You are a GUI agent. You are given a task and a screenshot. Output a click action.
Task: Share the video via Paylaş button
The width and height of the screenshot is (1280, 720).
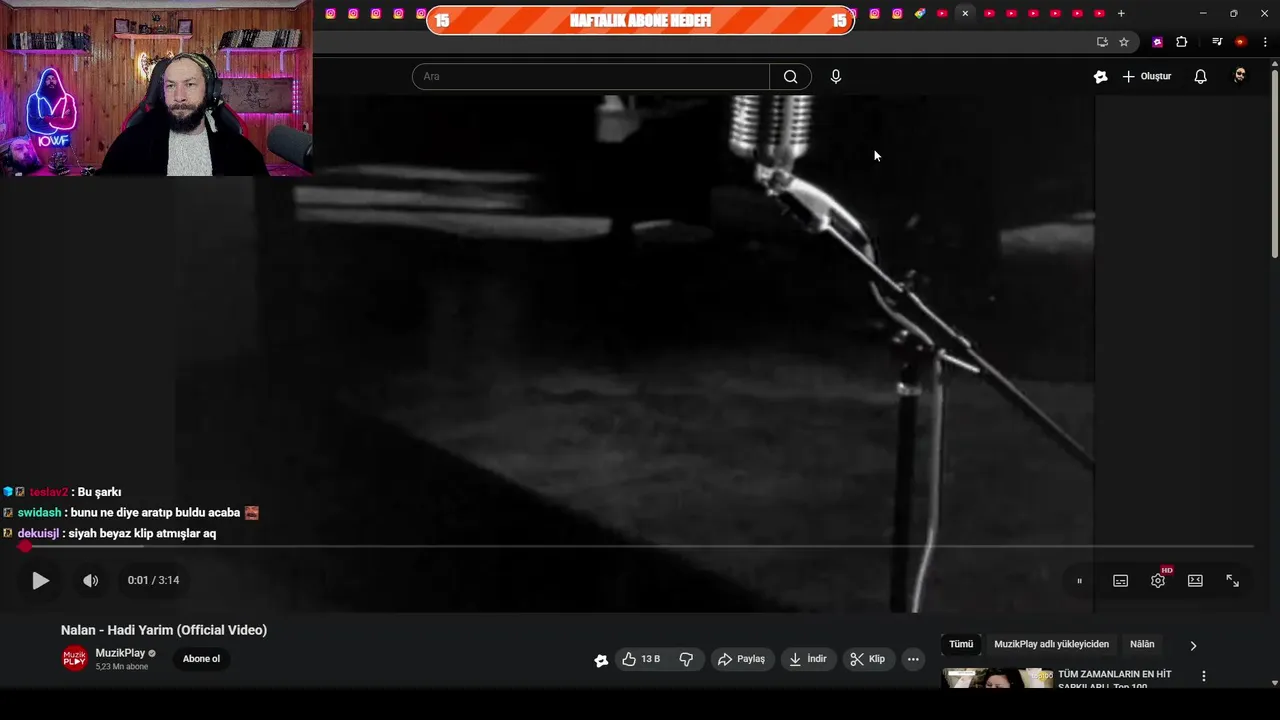click(x=741, y=659)
